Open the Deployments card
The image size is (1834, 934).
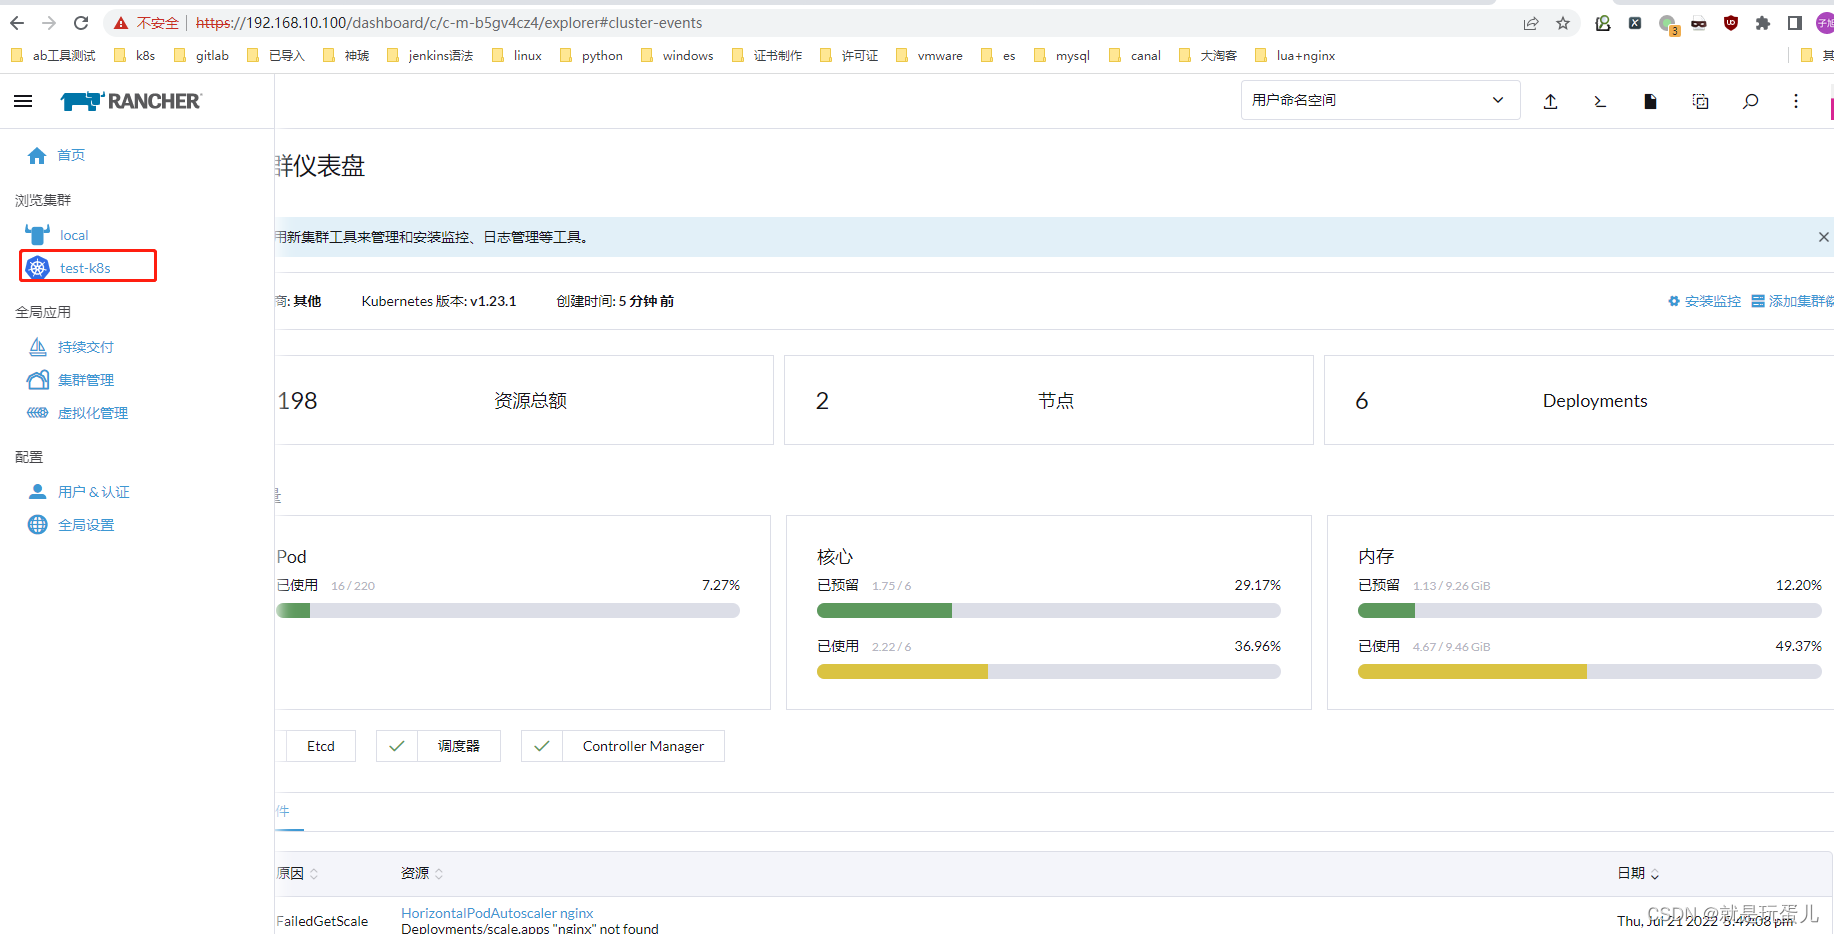tap(1579, 400)
